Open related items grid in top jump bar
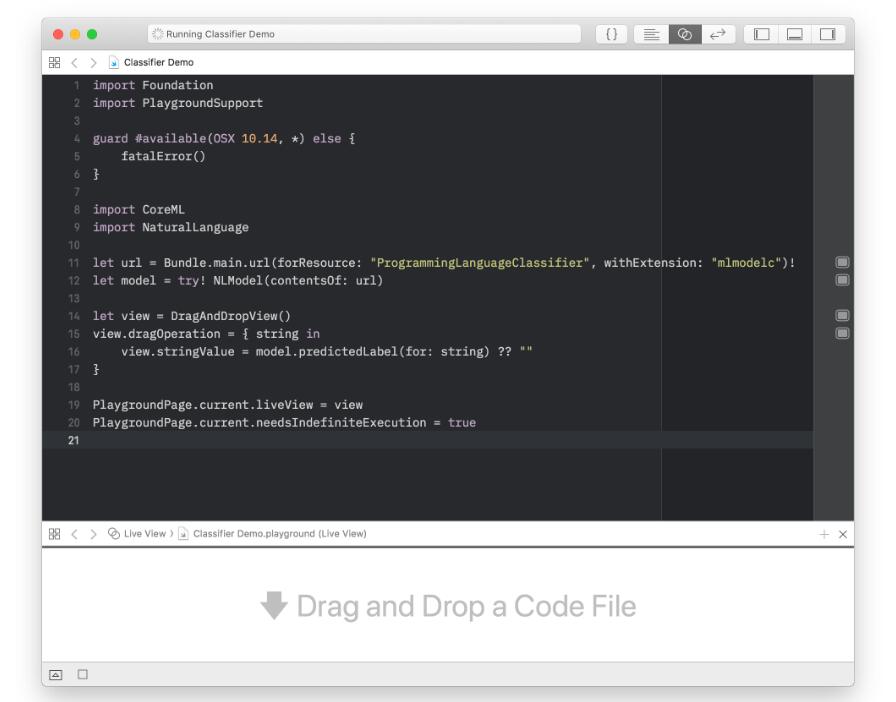This screenshot has height=702, width=896. pyautogui.click(x=54, y=62)
